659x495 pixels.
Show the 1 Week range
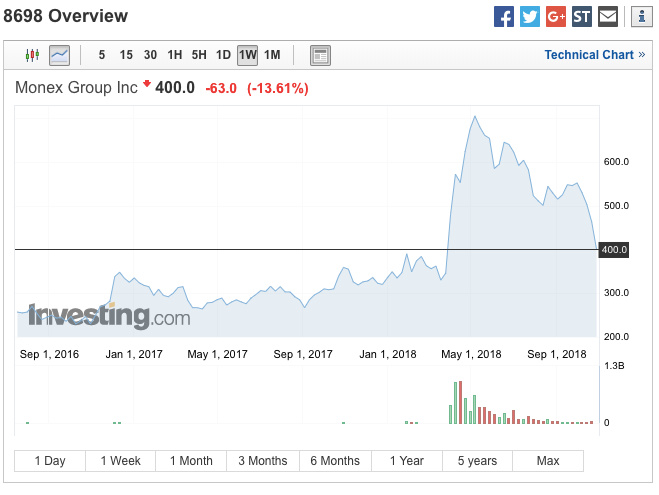click(121, 461)
